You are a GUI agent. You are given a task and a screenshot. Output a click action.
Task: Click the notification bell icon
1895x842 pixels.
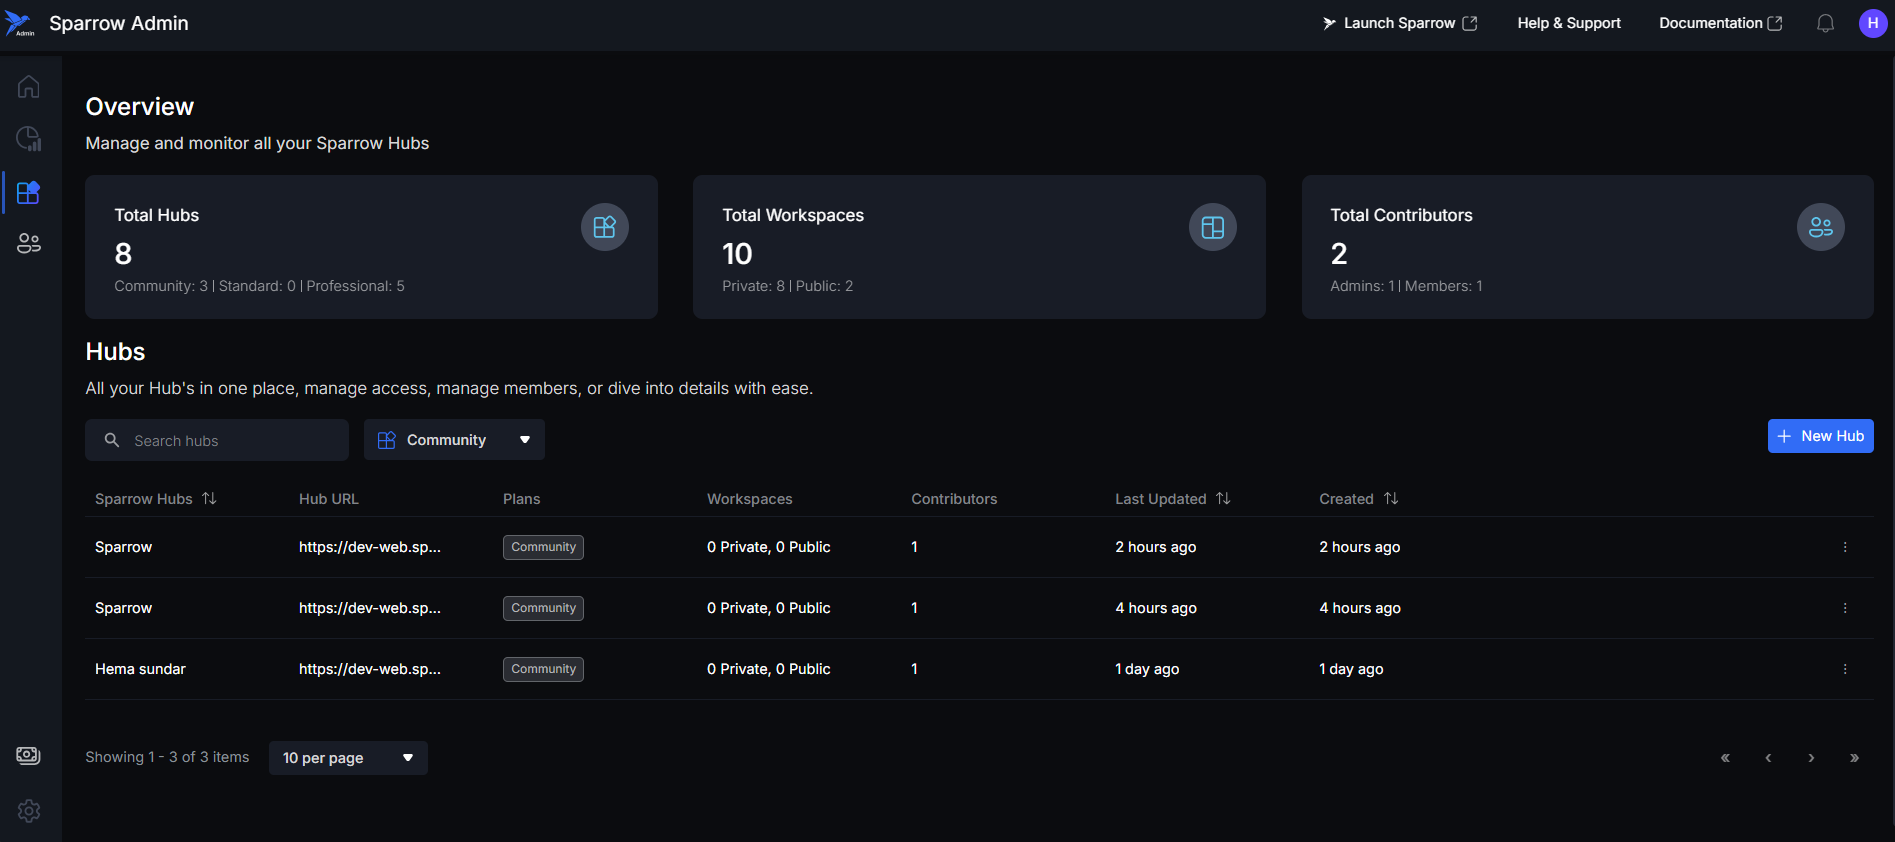1825,23
